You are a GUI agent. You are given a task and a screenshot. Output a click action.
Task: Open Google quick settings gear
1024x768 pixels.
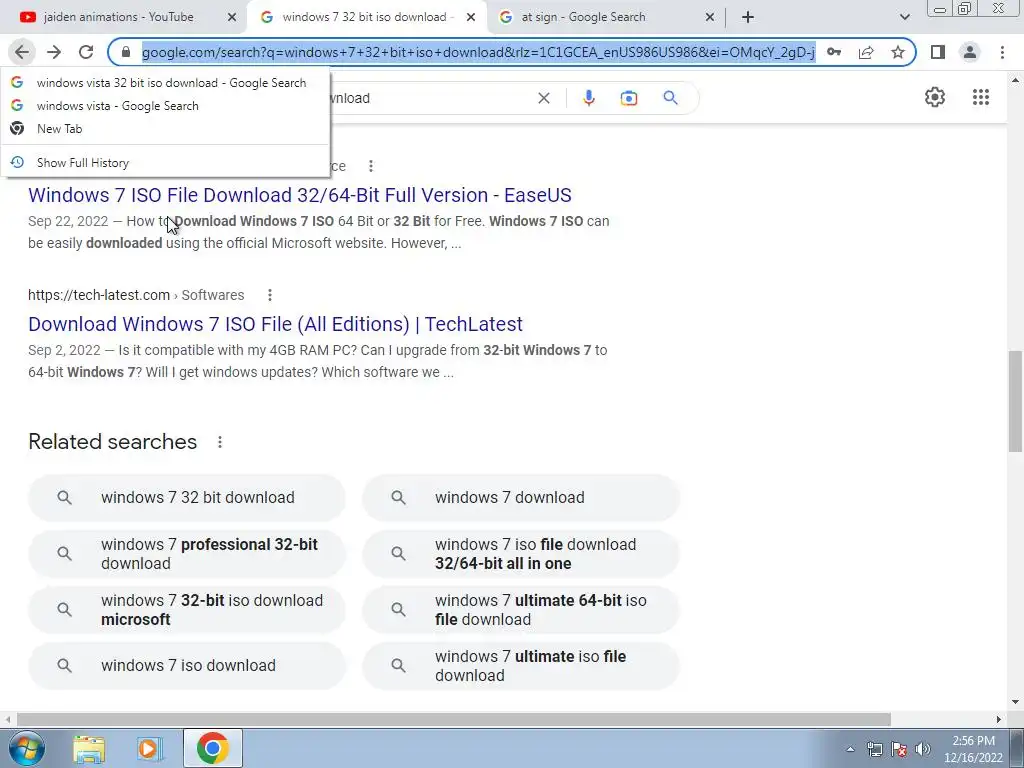click(935, 97)
